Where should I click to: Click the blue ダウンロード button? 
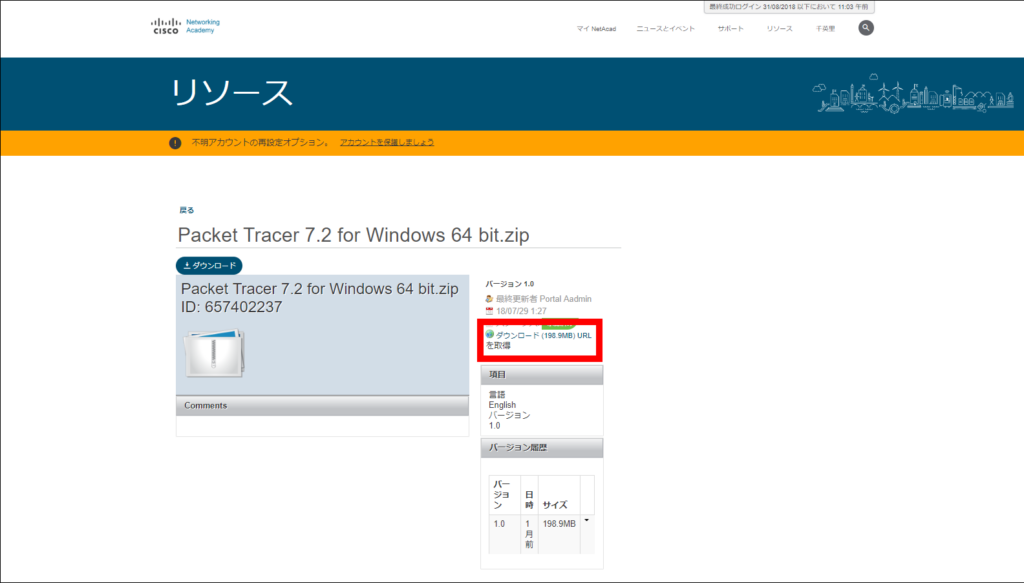click(209, 266)
